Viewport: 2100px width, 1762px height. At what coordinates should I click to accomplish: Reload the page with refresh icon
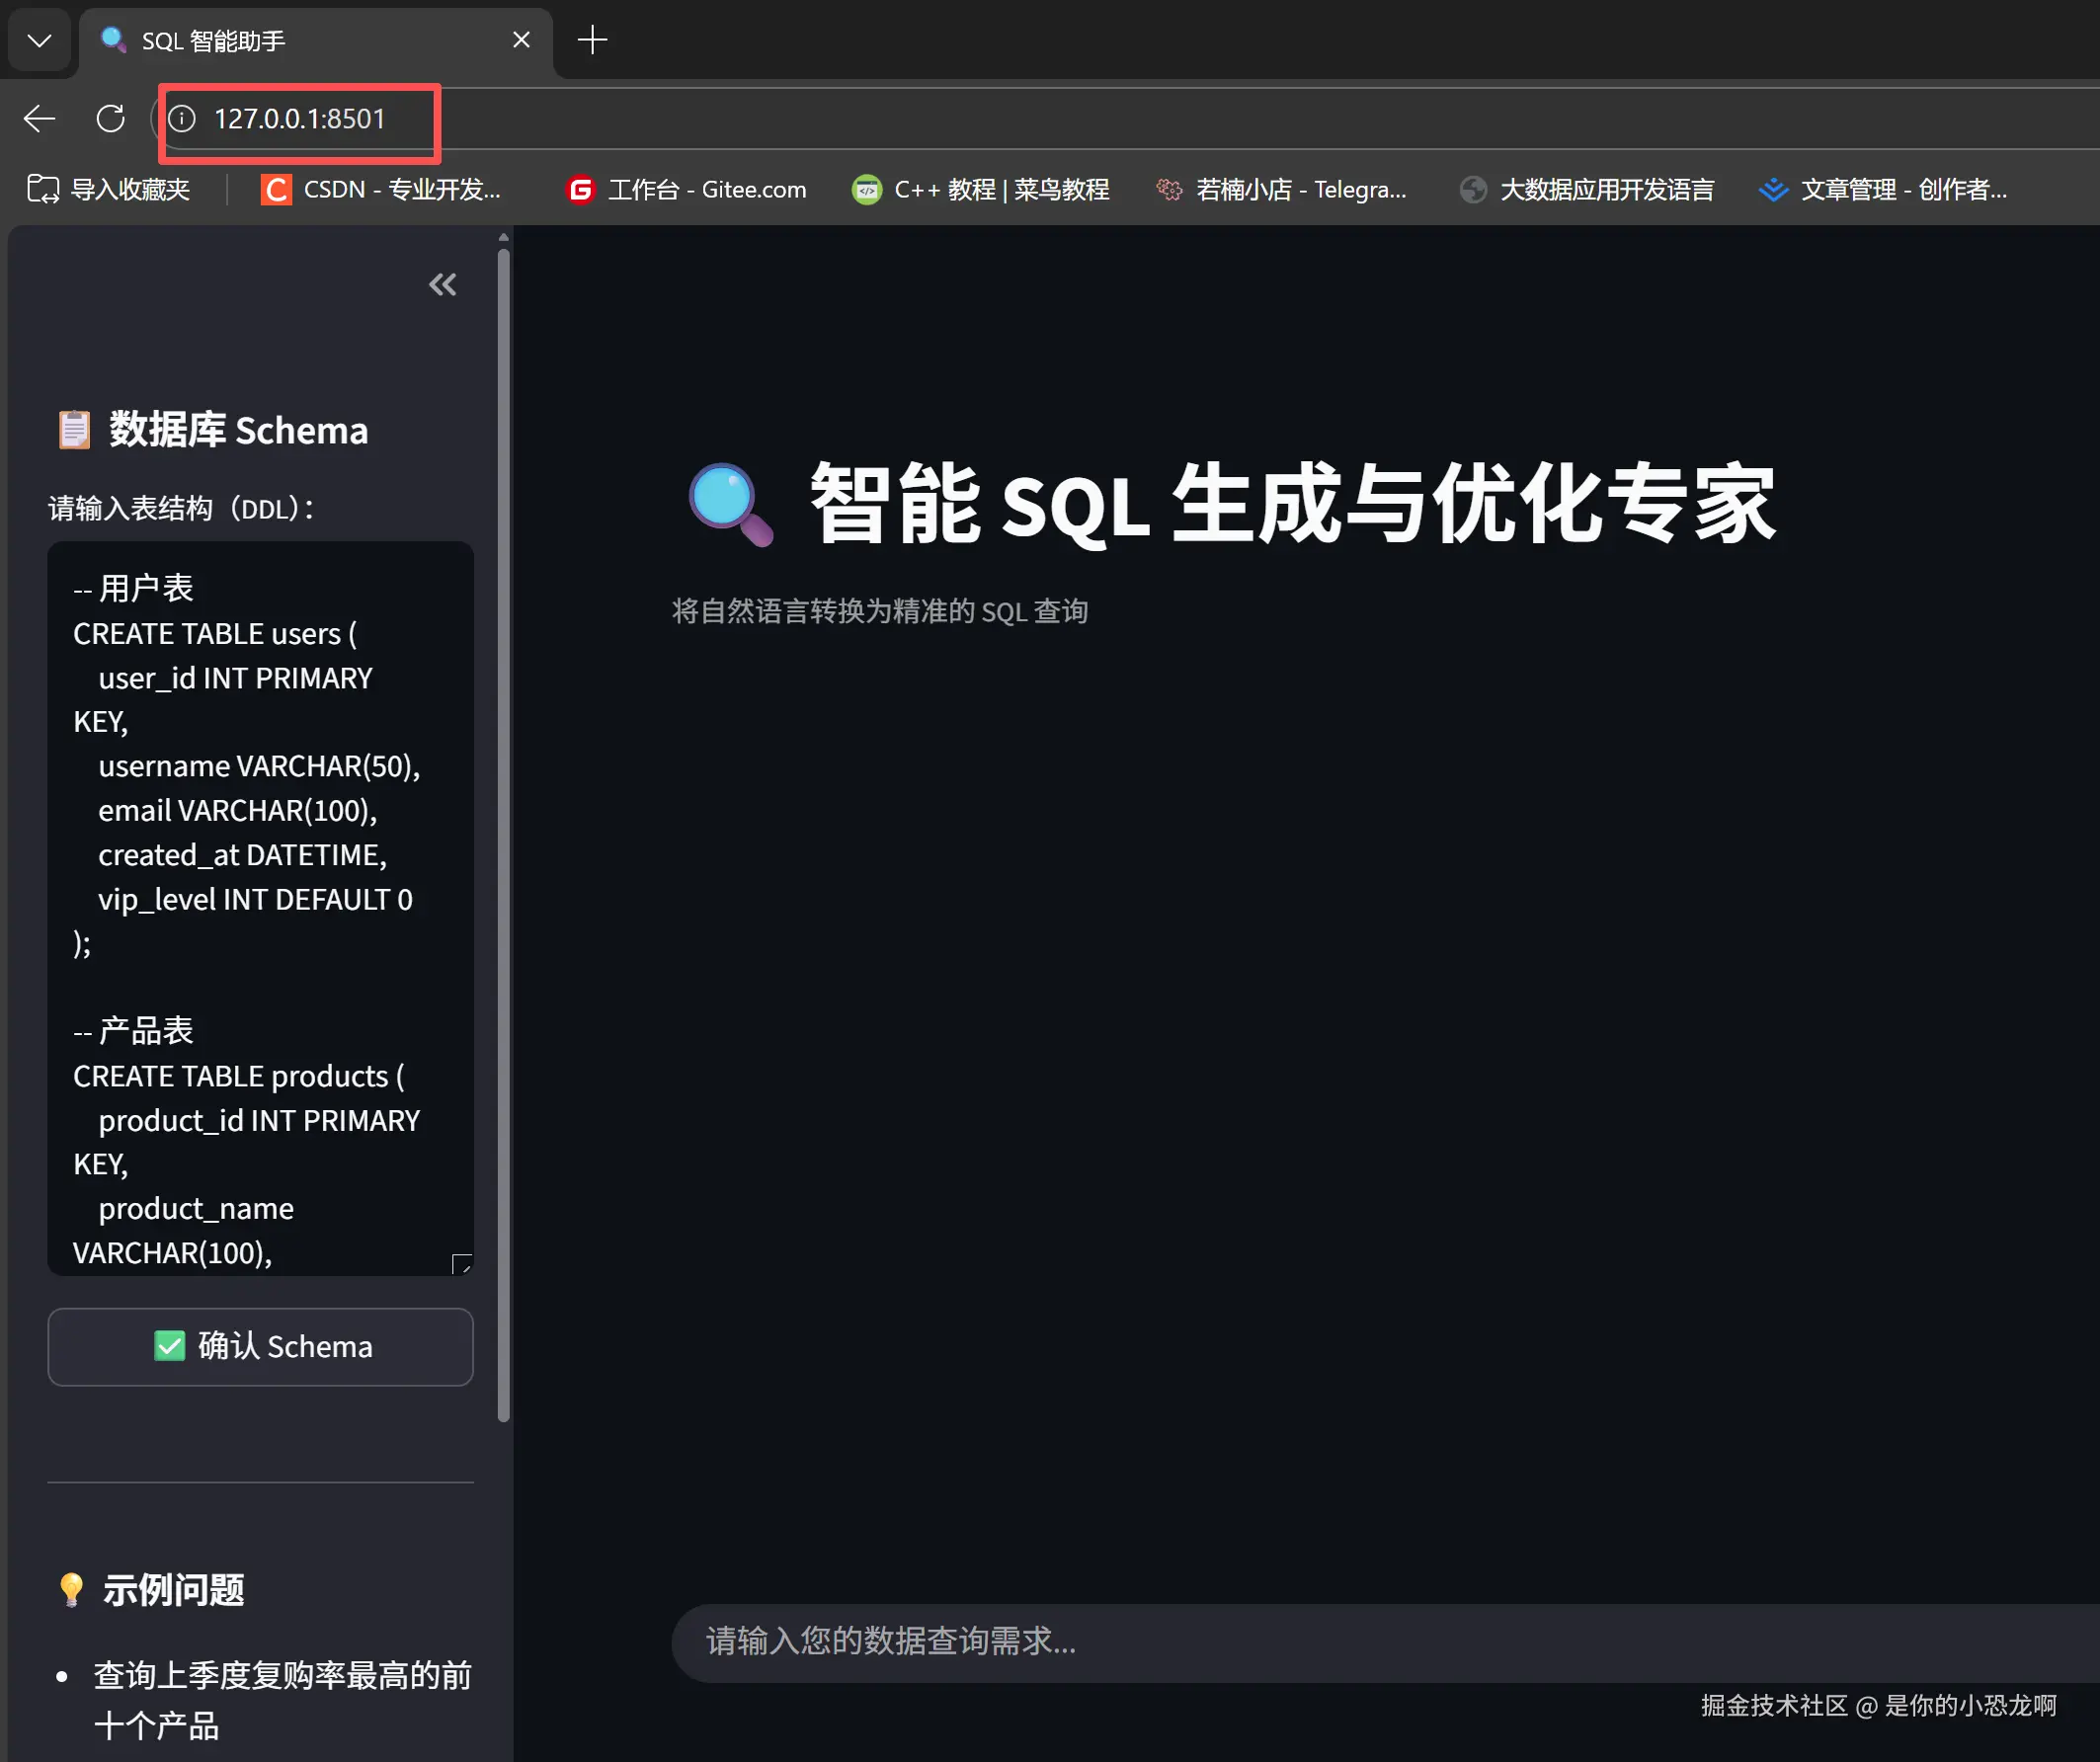[110, 119]
